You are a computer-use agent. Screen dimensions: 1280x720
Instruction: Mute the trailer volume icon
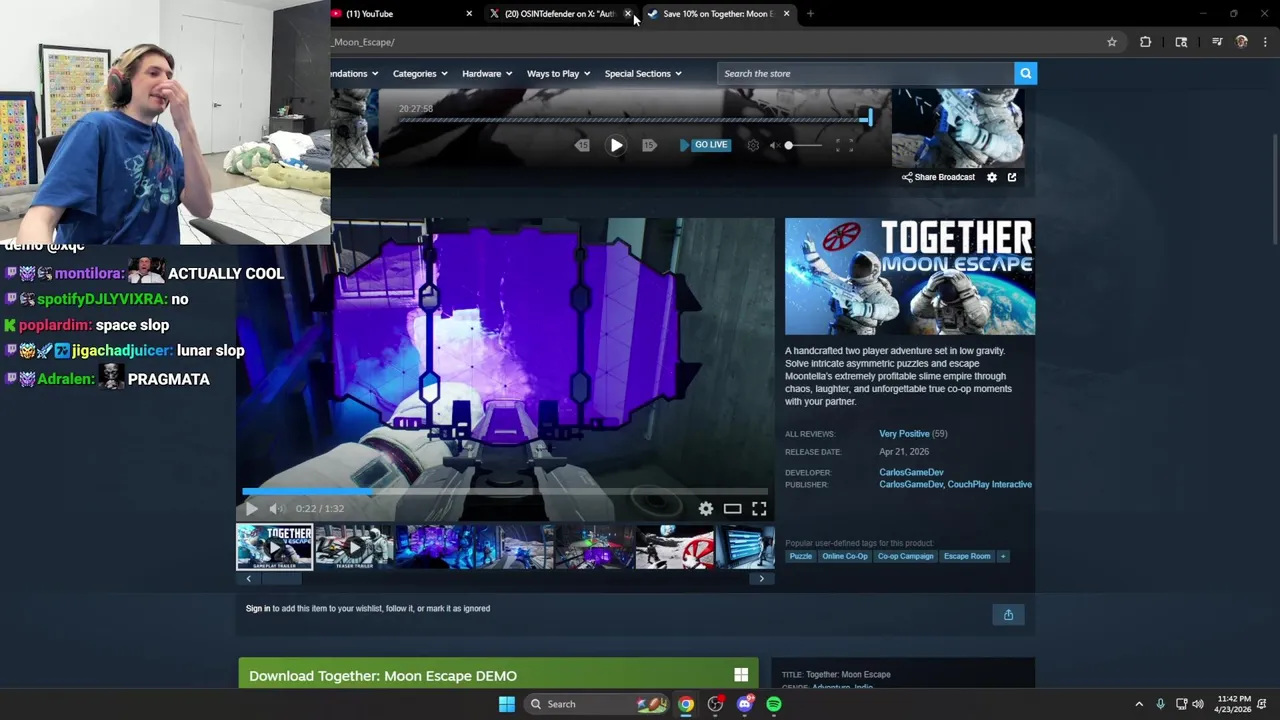(x=277, y=509)
